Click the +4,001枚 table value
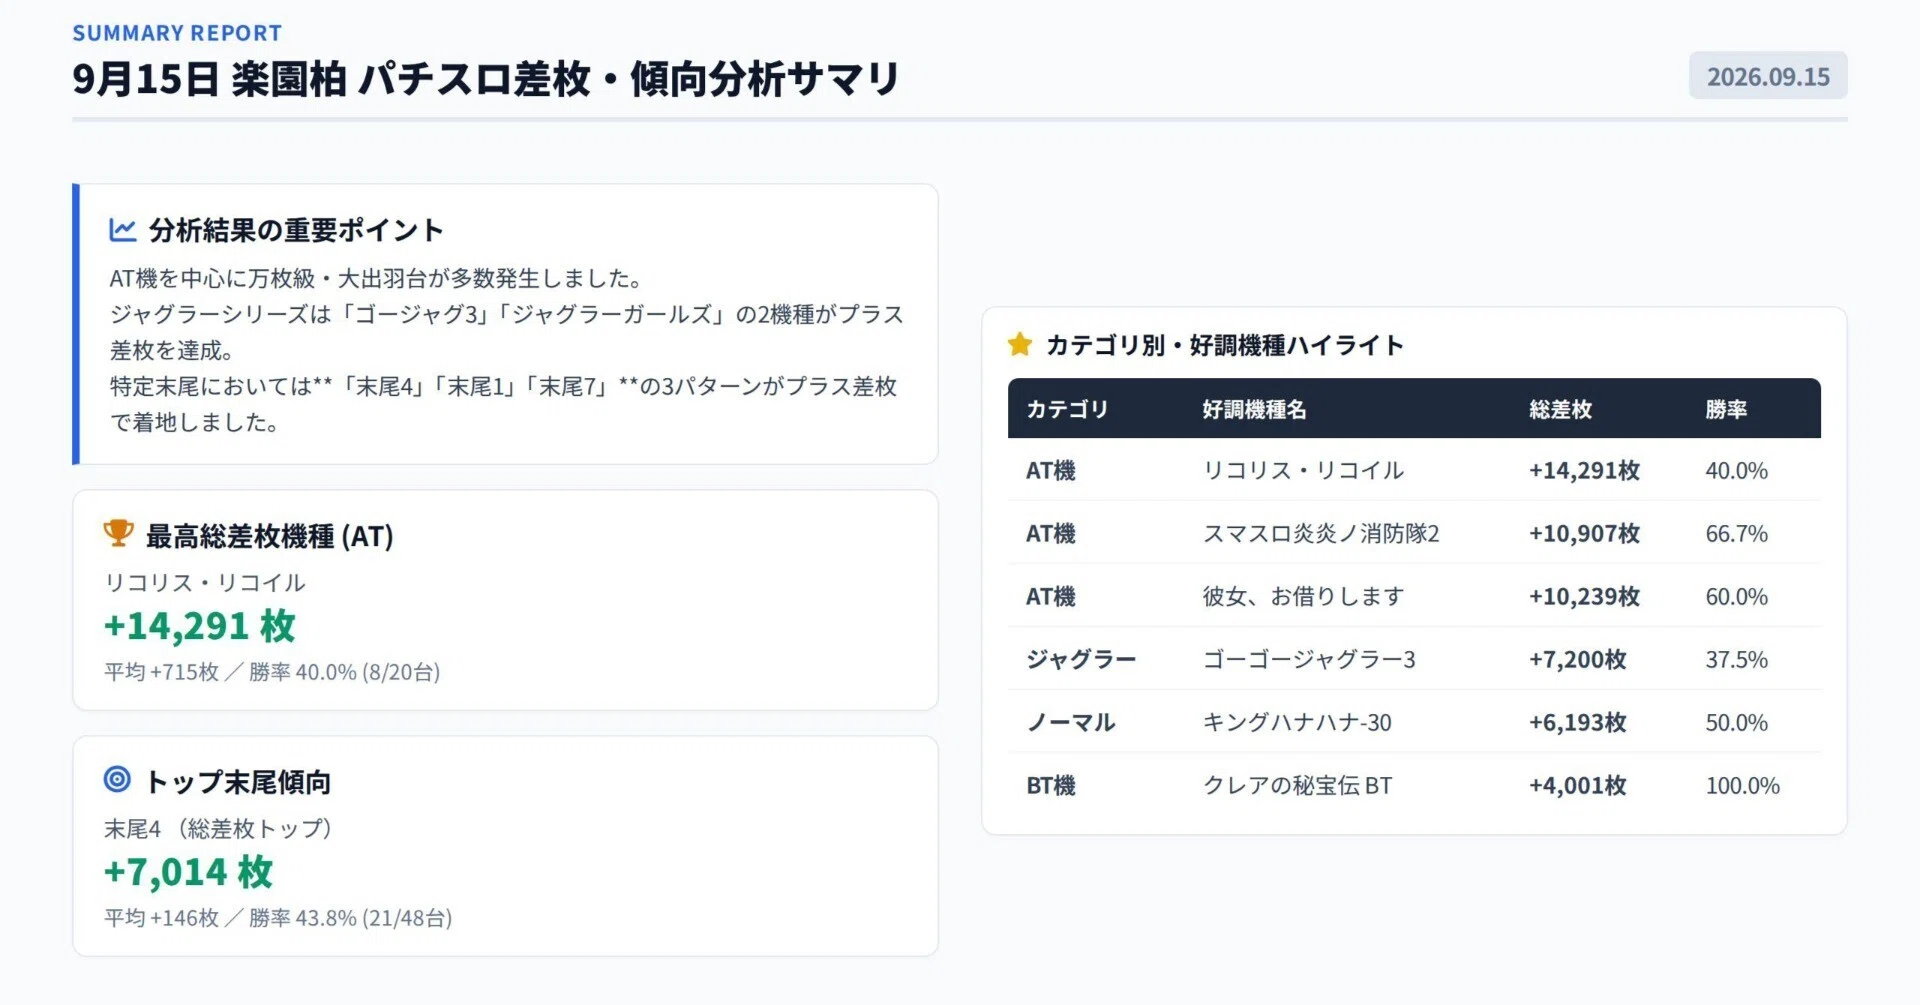Viewport: 1920px width, 1005px height. coord(1578,785)
